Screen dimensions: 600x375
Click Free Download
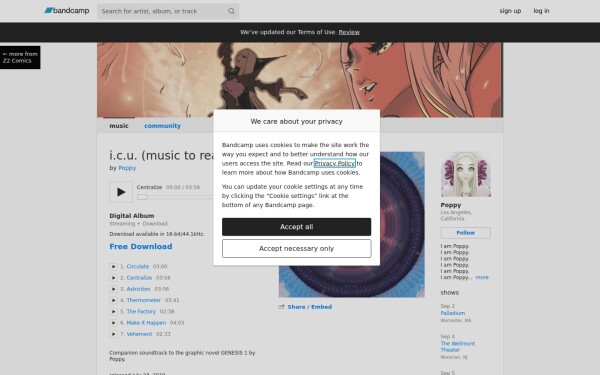pyautogui.click(x=141, y=247)
